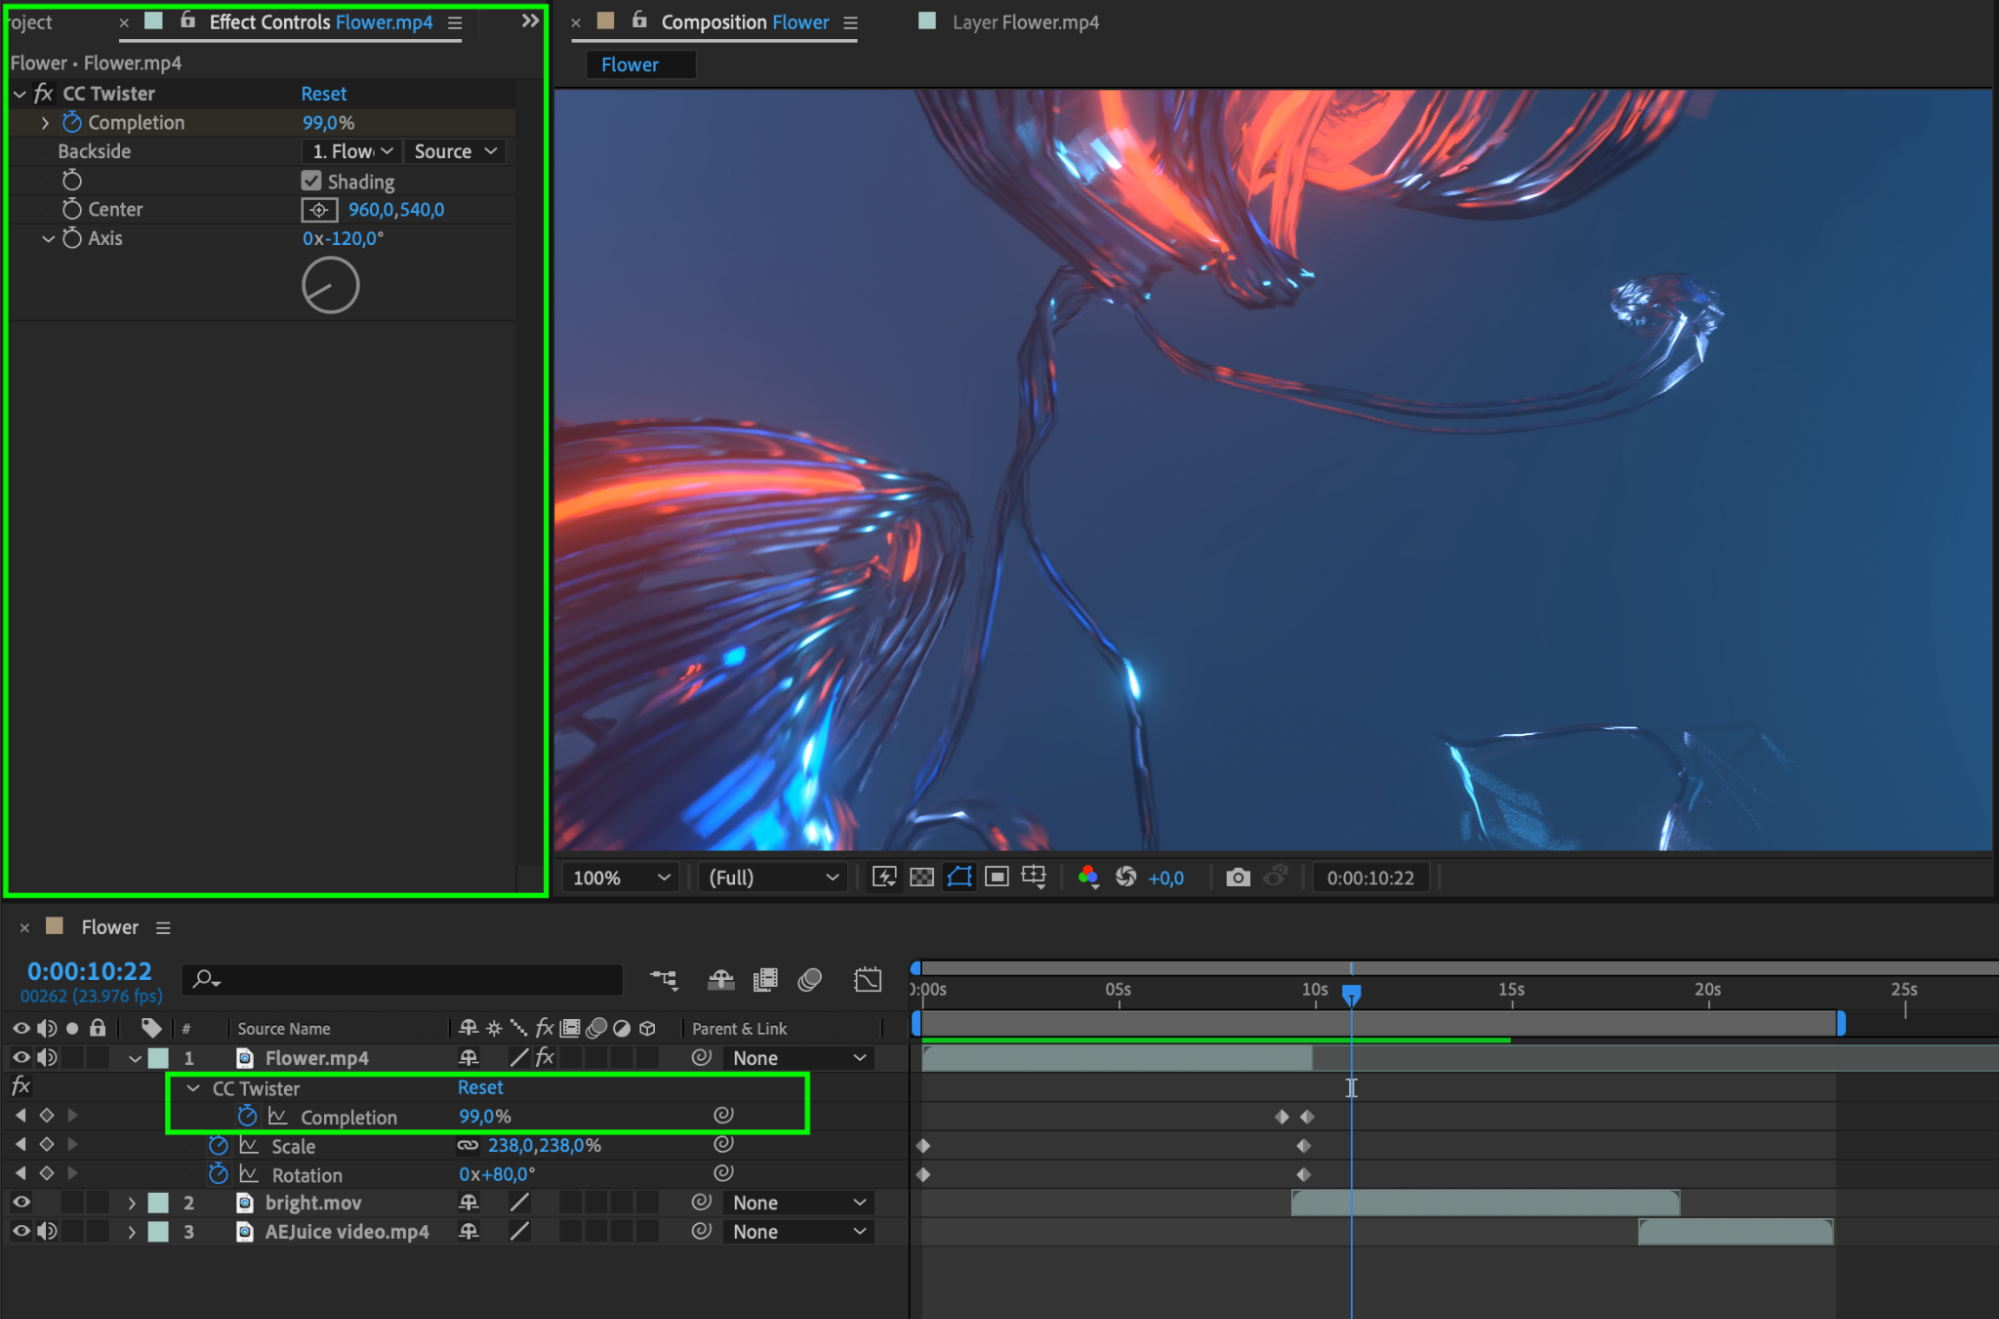The image size is (1999, 1319).
Task: Open the 100% magnification dropdown
Action: point(620,878)
